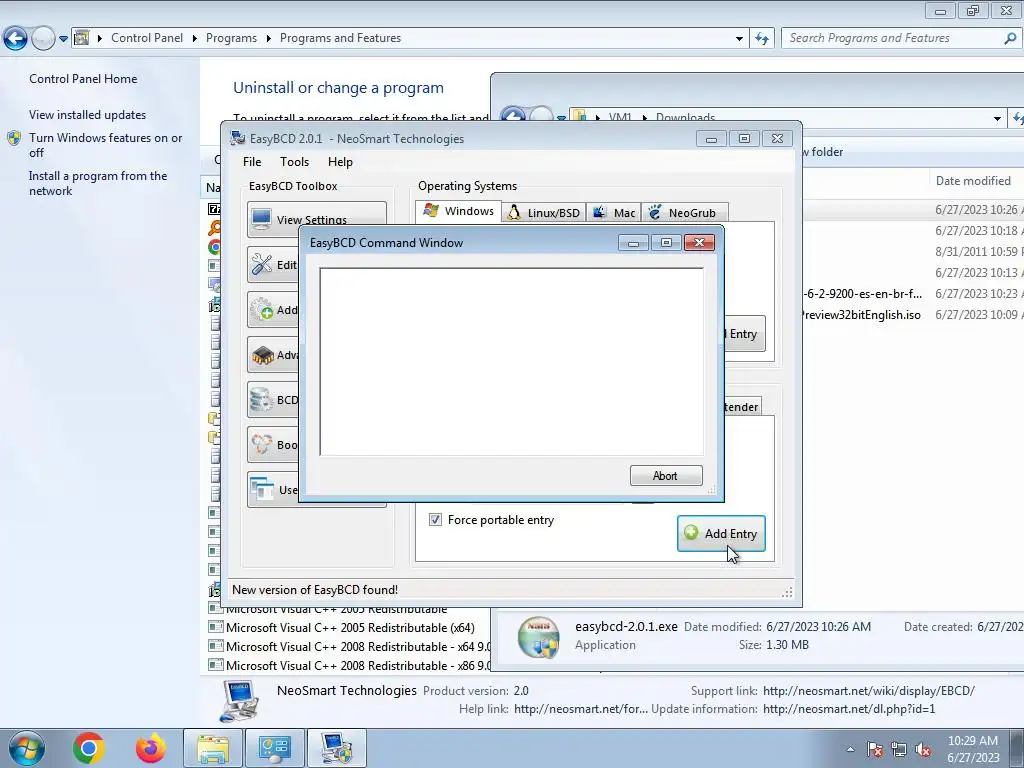Open Turn Windows features on or off
This screenshot has width=1024, height=768.
tap(106, 145)
